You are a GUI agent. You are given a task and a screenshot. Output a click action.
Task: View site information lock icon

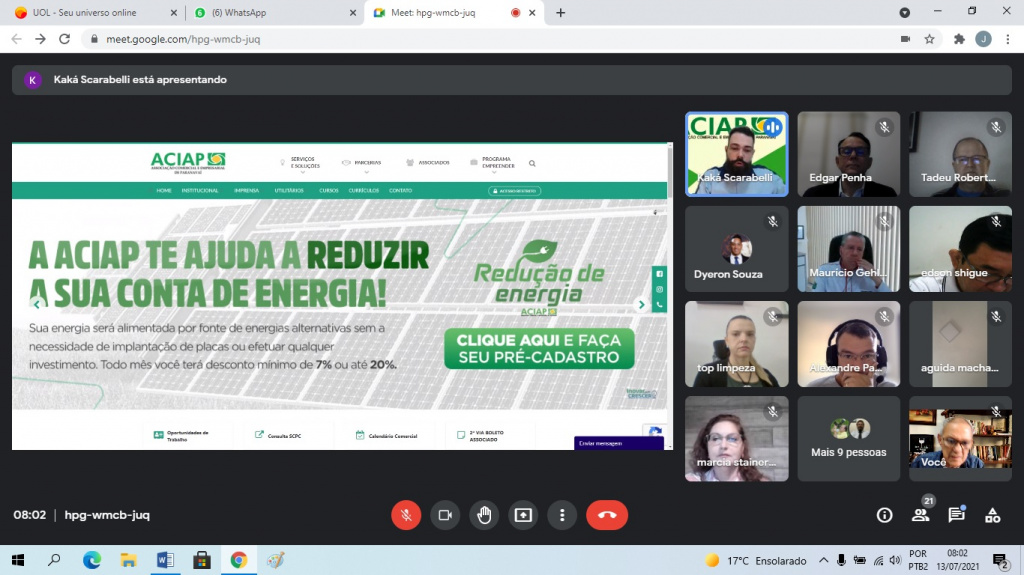94,39
